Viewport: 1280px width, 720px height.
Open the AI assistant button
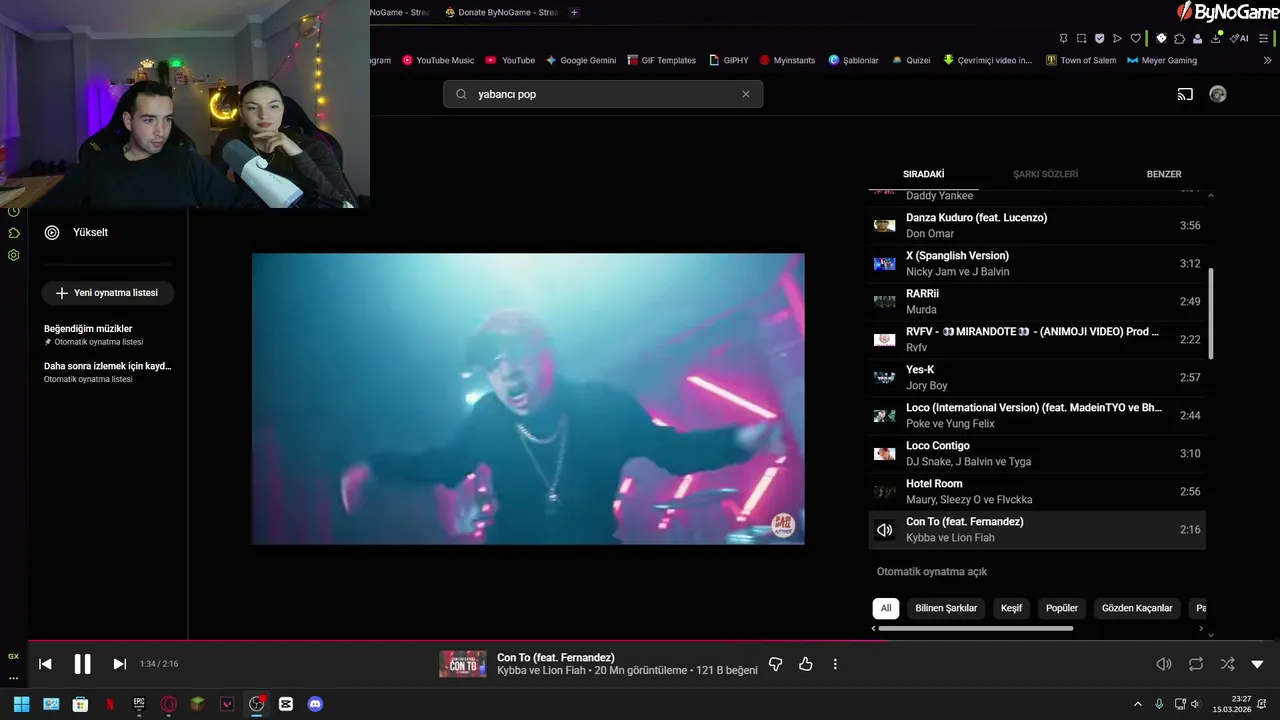[1239, 38]
